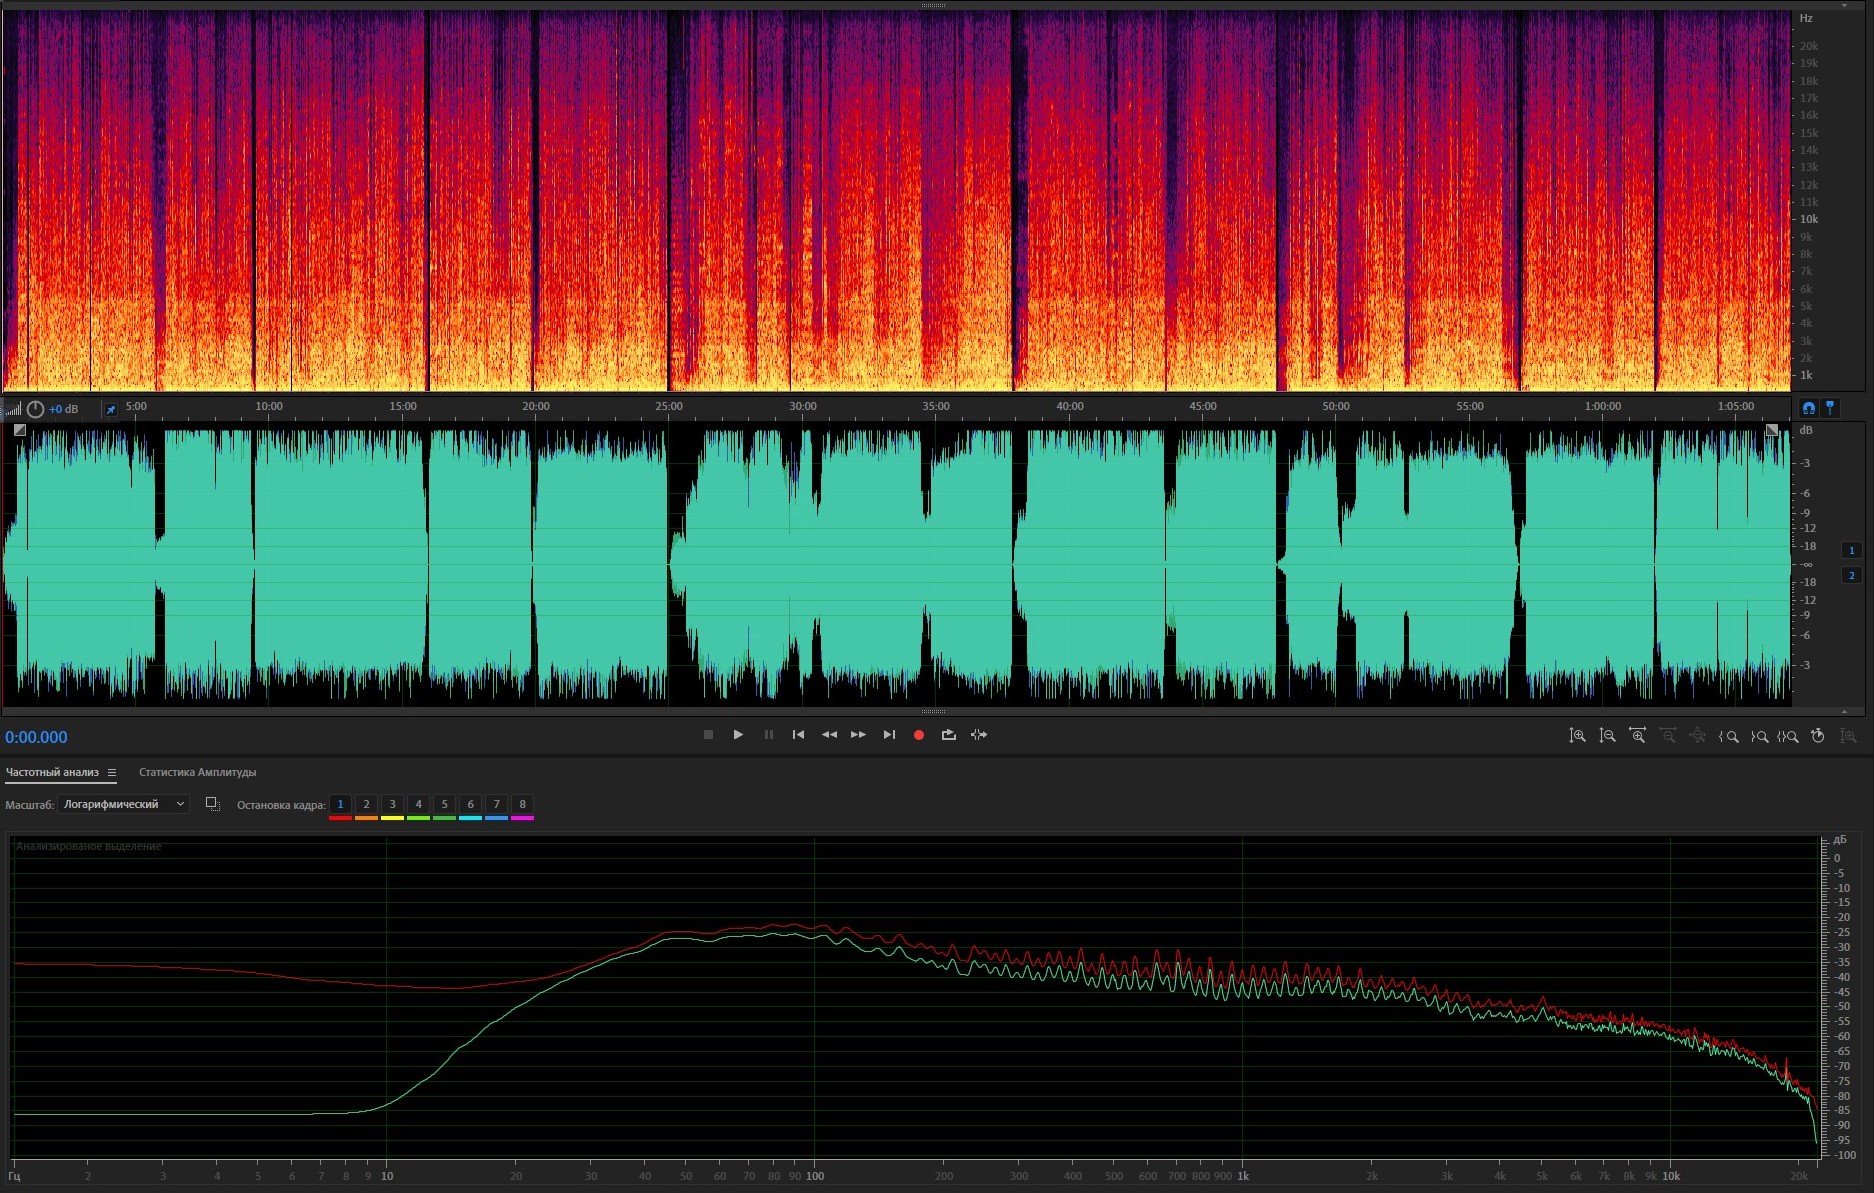This screenshot has height=1193, width=1874.
Task: Click the HUD volume knob
Action: pyautogui.click(x=36, y=409)
